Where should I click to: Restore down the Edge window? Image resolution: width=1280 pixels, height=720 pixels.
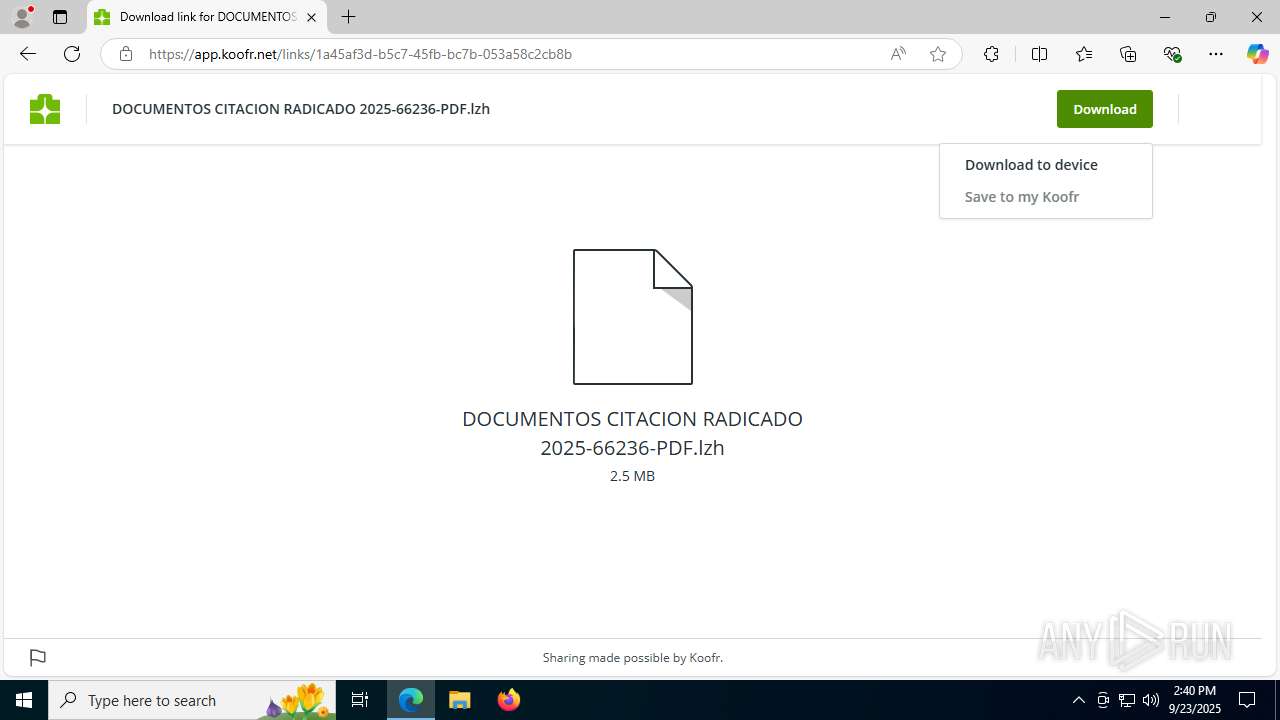(x=1211, y=17)
